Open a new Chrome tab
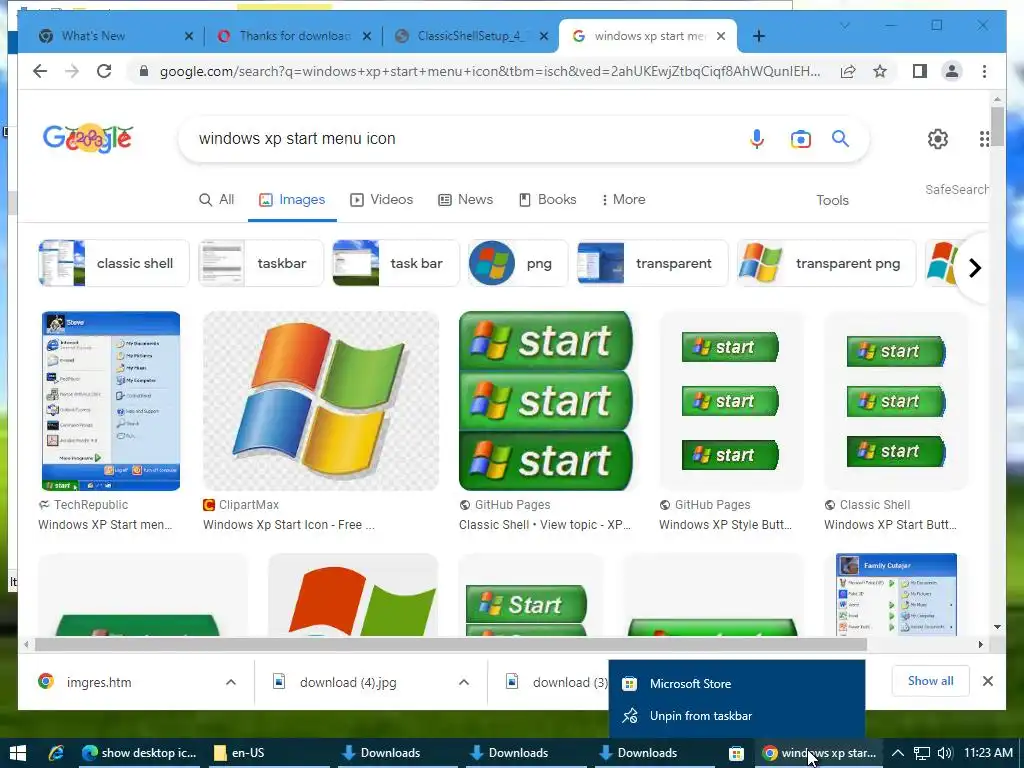The width and height of the screenshot is (1024, 768). coord(758,36)
